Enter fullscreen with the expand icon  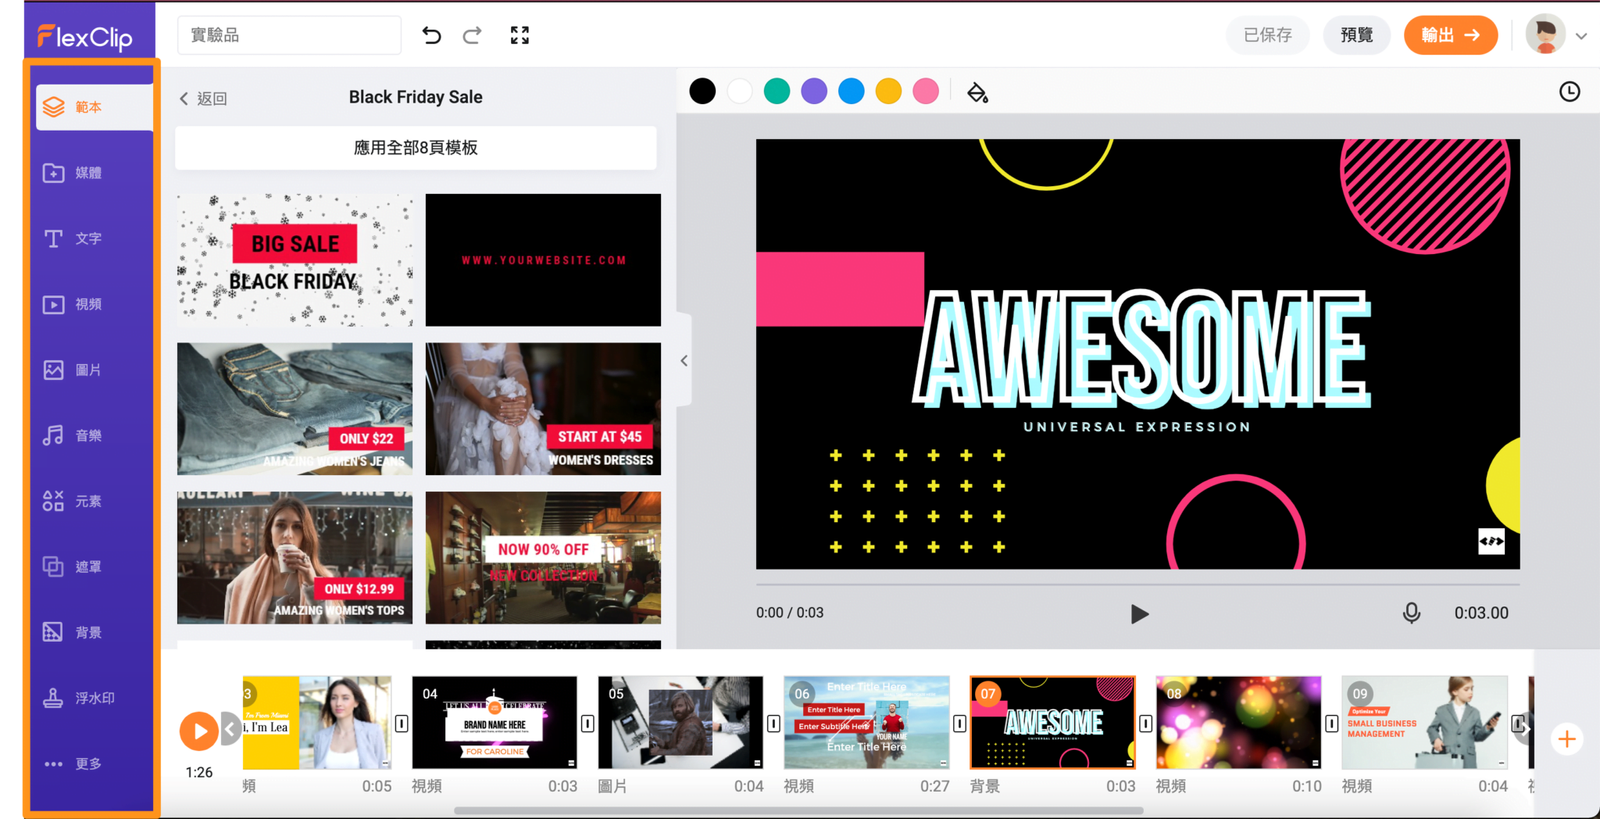point(519,35)
